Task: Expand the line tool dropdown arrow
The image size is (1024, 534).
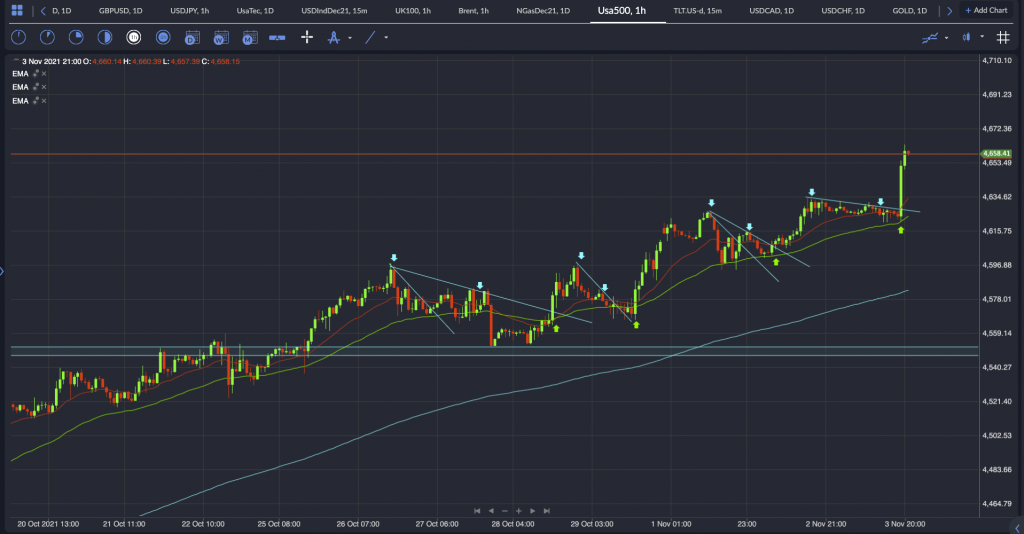Action: point(386,38)
